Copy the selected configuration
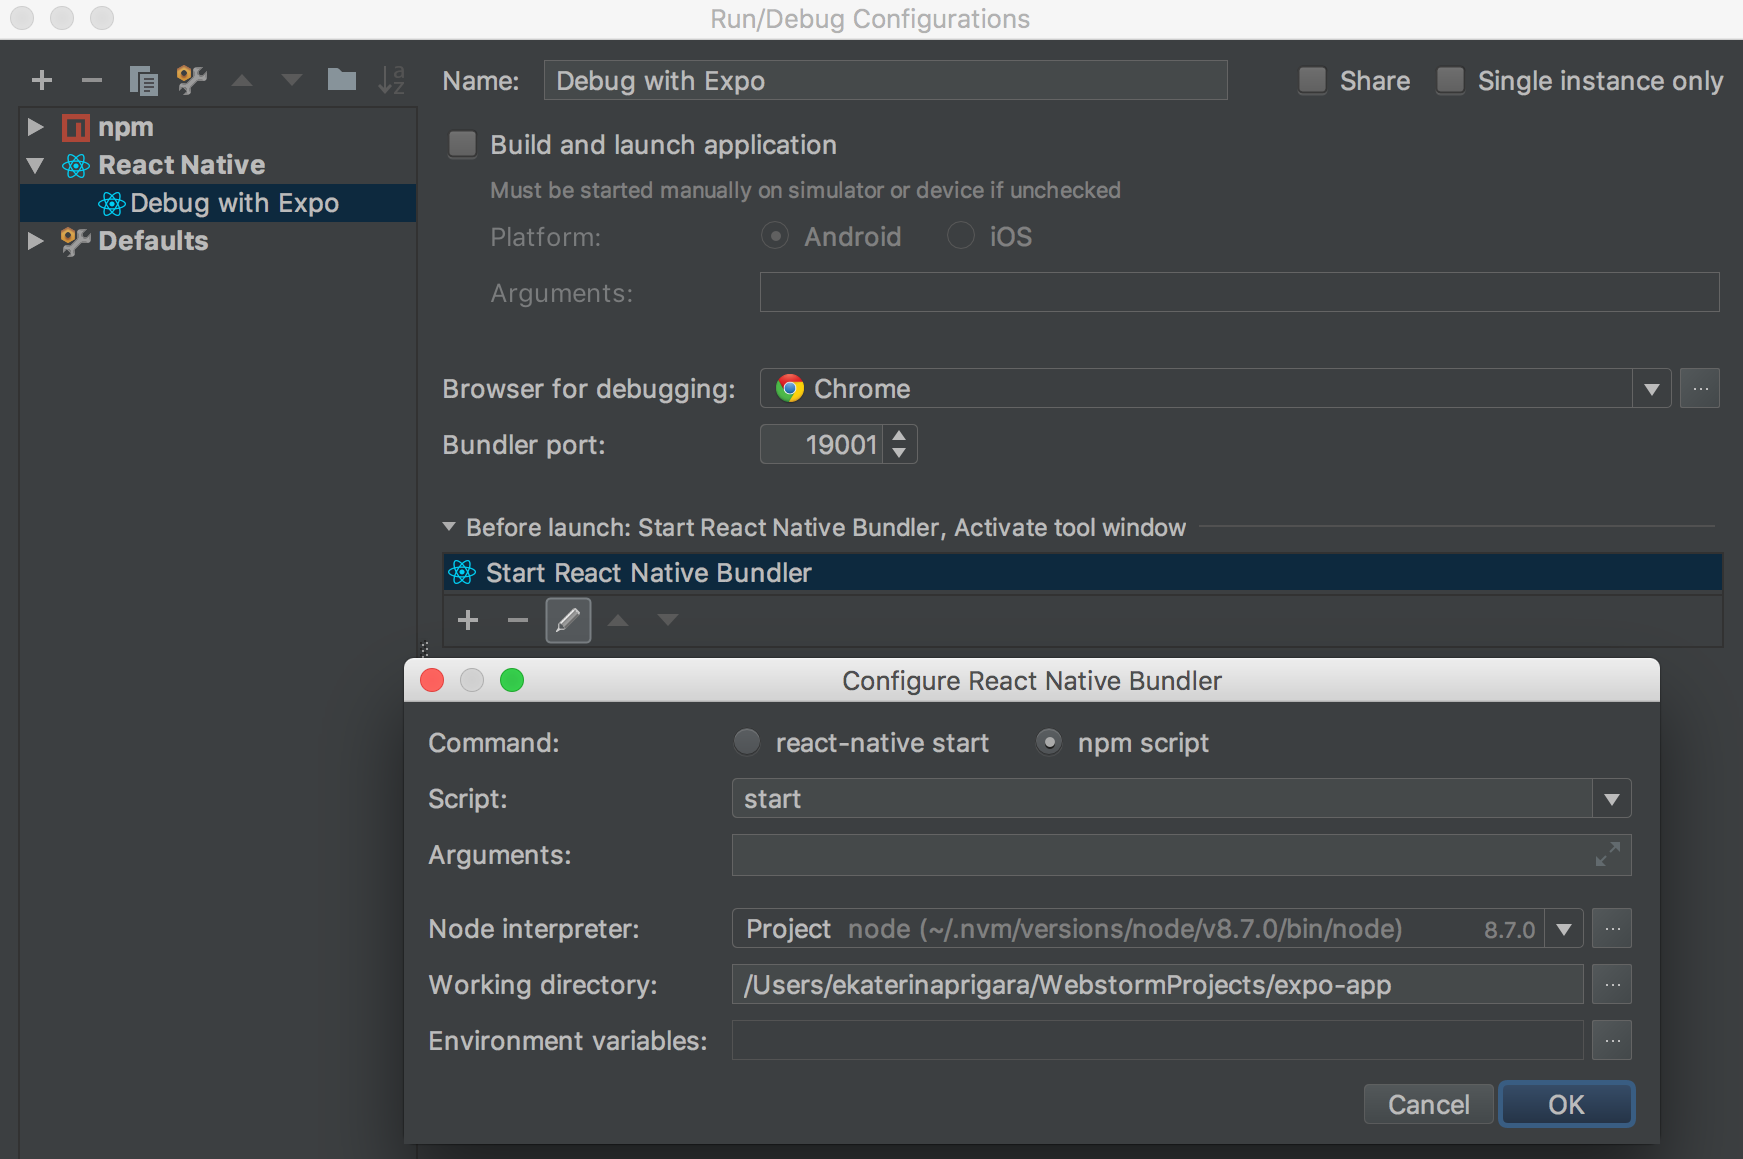This screenshot has height=1159, width=1743. click(x=143, y=80)
